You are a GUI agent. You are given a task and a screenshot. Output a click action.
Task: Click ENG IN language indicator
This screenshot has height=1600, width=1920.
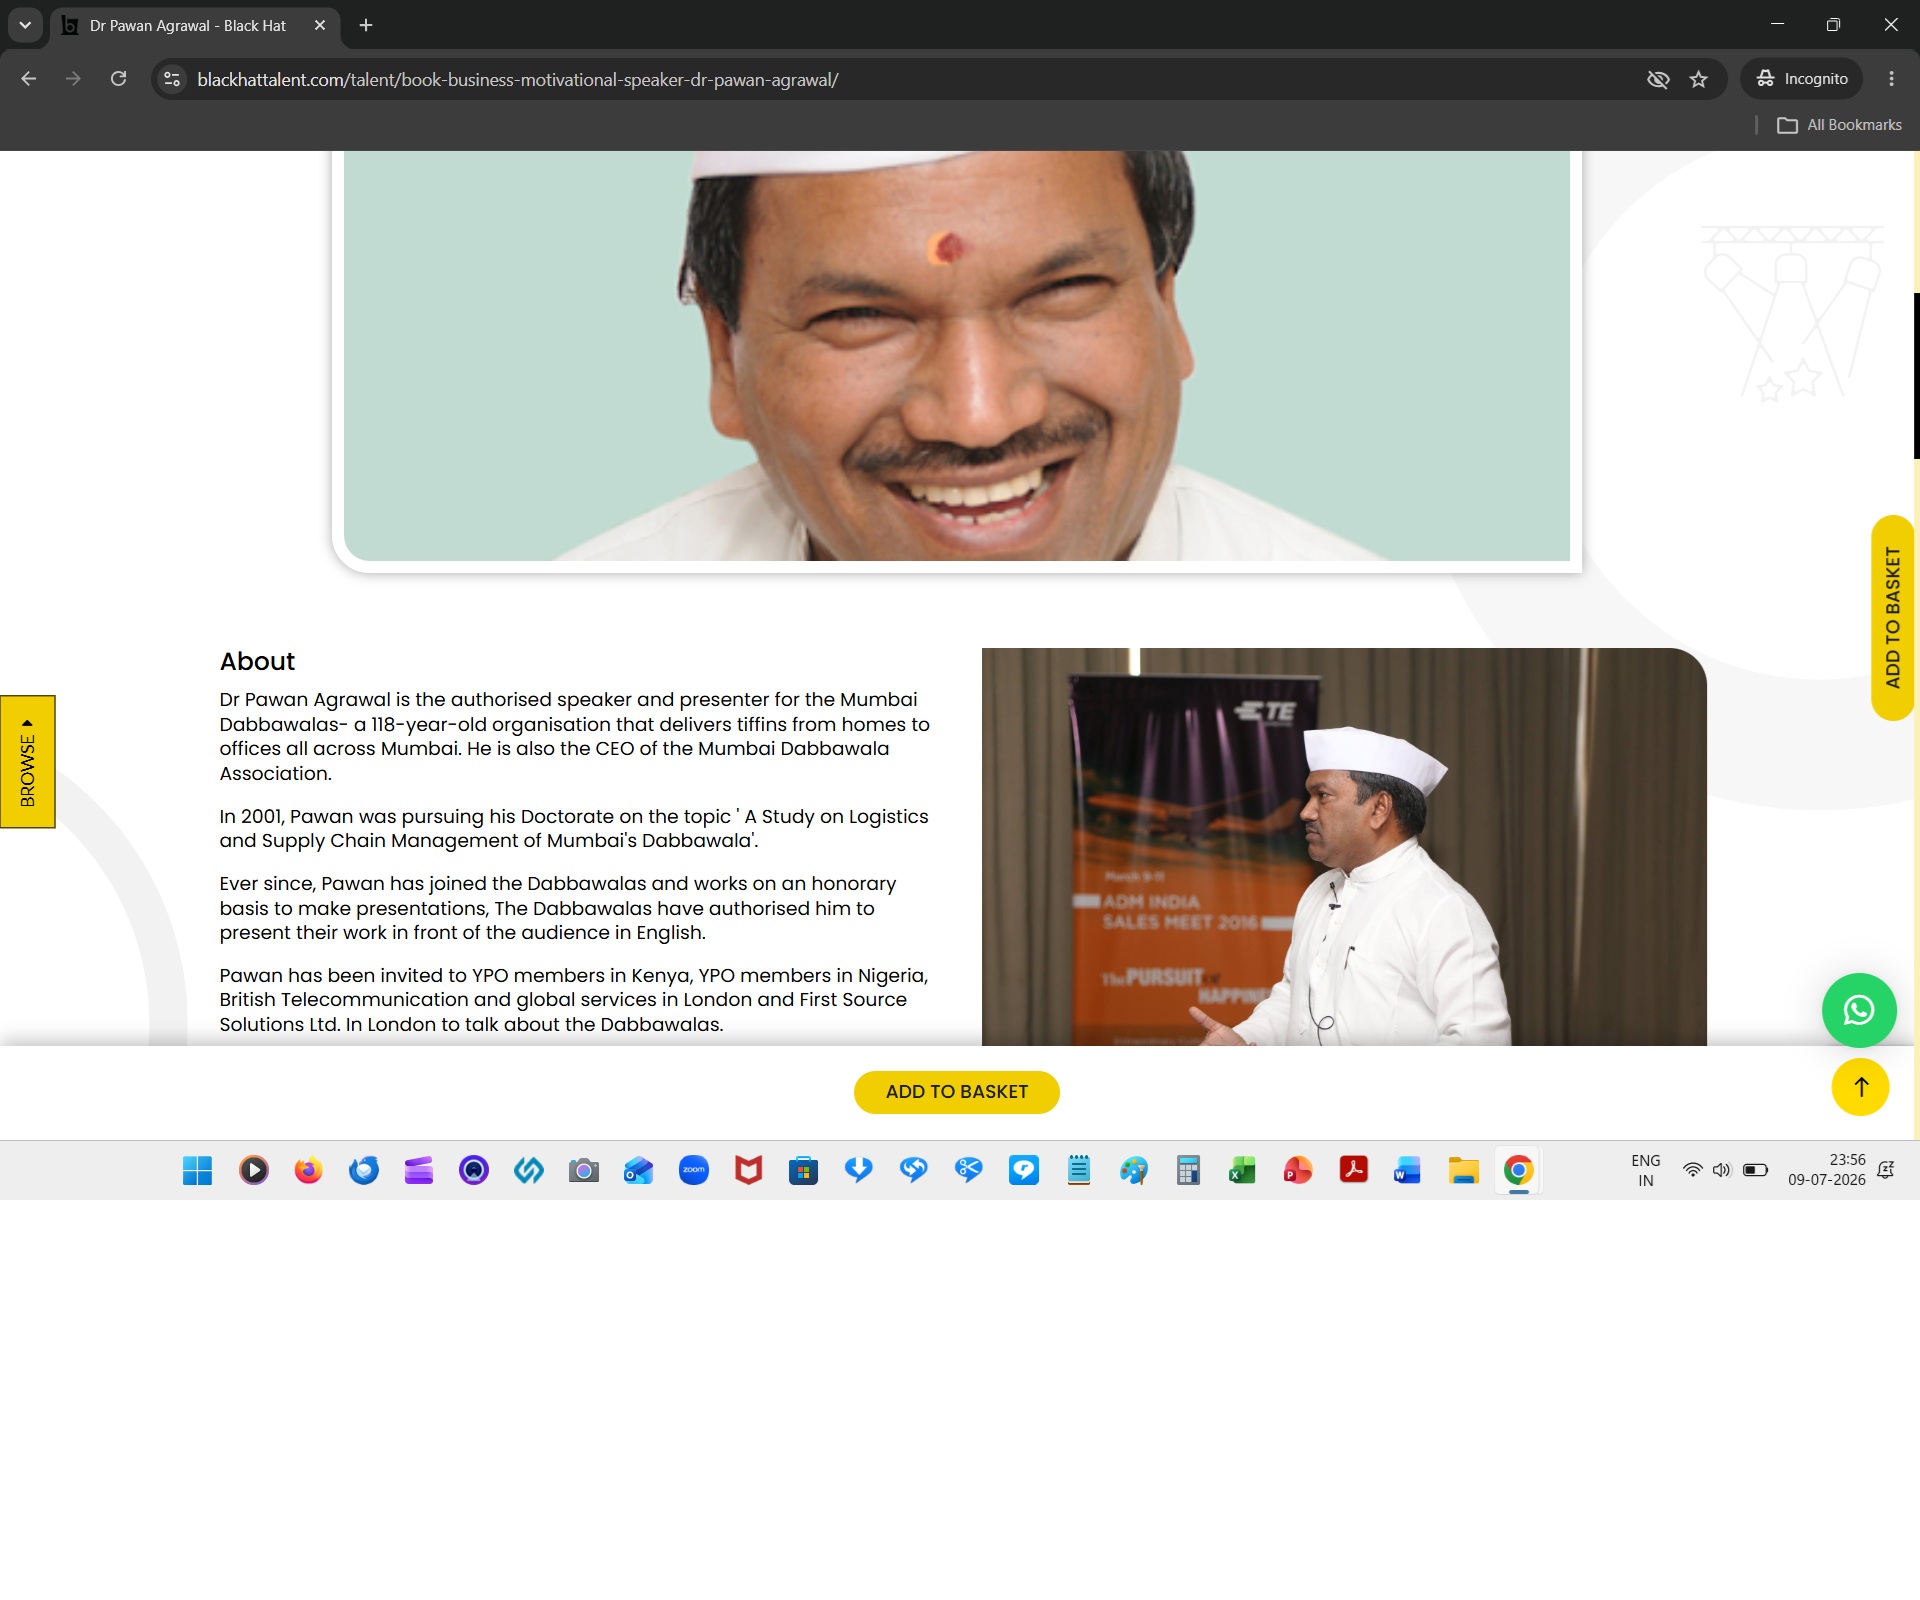click(x=1645, y=1170)
